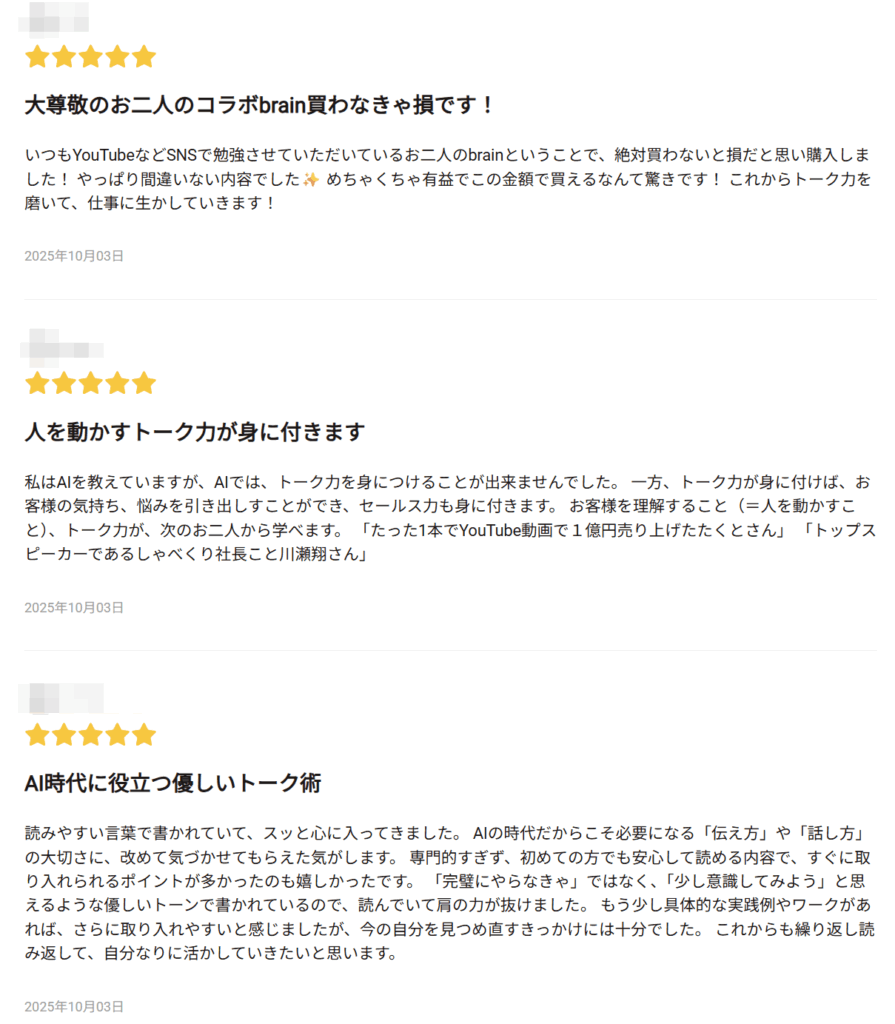Viewport: 895px width, 1024px height.
Task: Click the first star of the middle review
Action: [x=38, y=383]
